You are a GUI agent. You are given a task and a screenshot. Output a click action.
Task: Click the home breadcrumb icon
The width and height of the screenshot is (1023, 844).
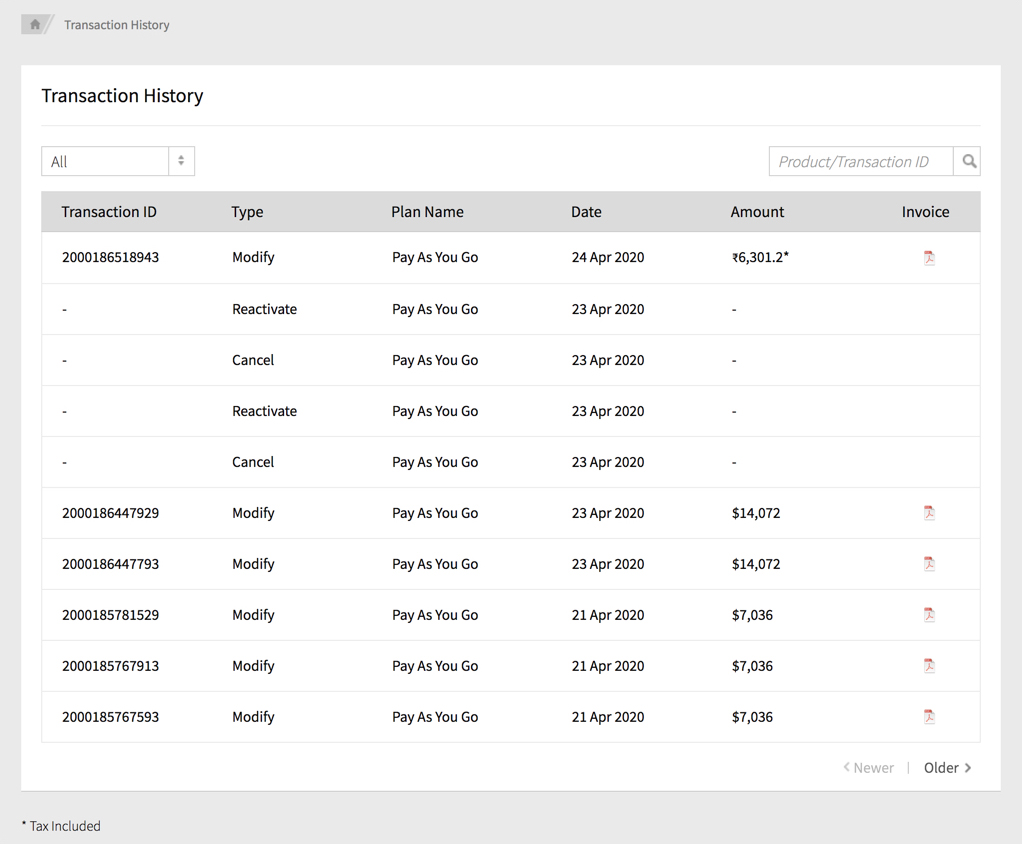(36, 24)
